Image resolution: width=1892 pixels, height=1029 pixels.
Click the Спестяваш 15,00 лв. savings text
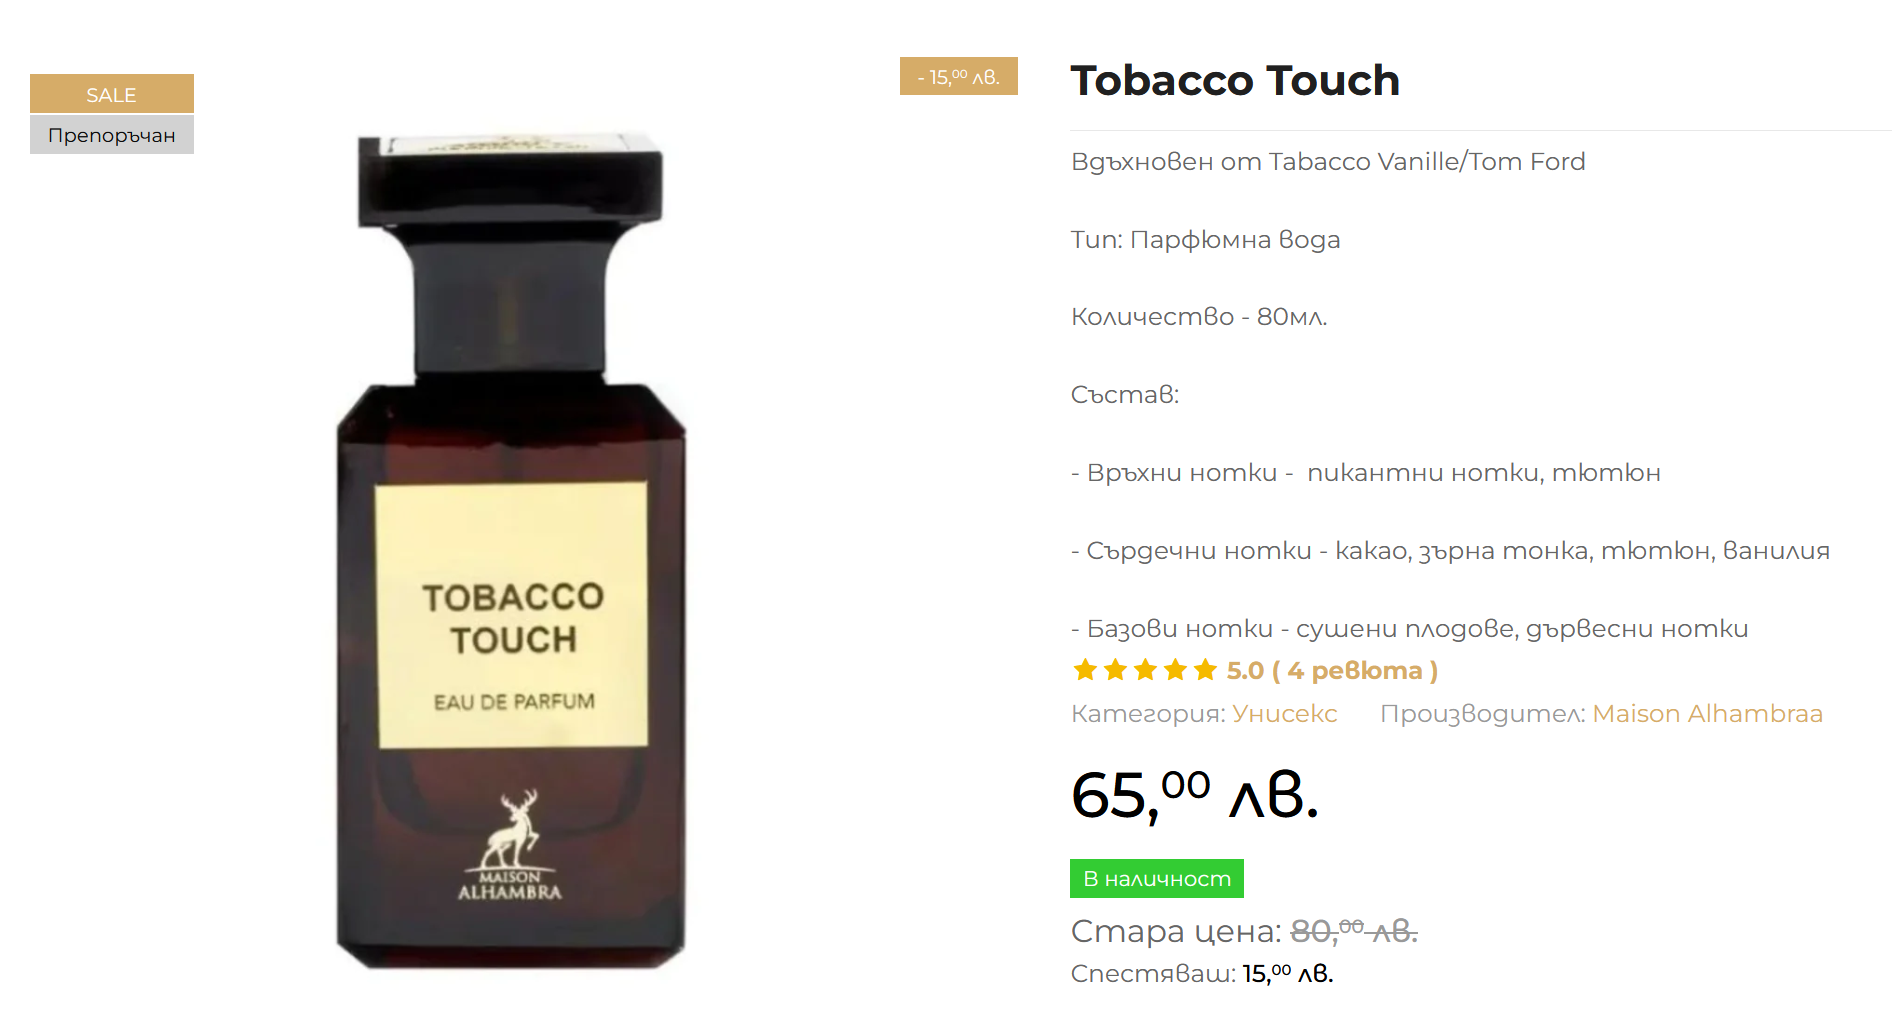1202,974
